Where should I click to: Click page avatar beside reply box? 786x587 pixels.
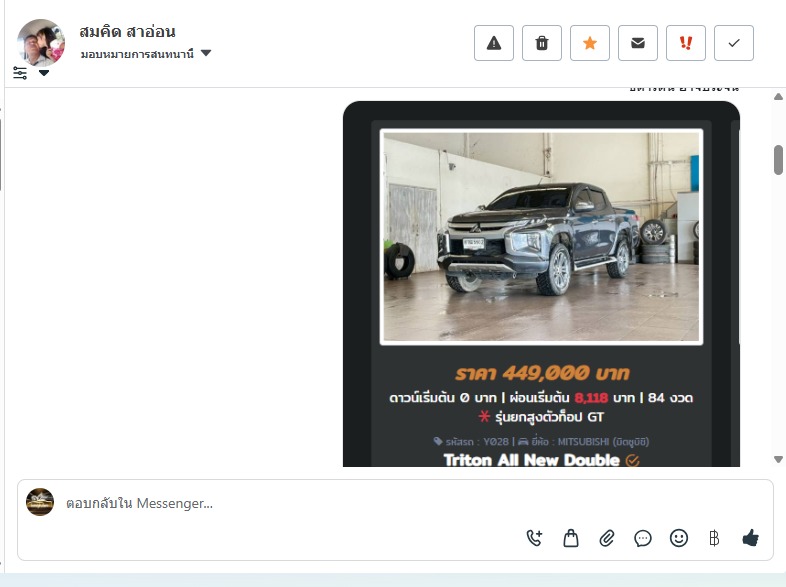pyautogui.click(x=40, y=502)
